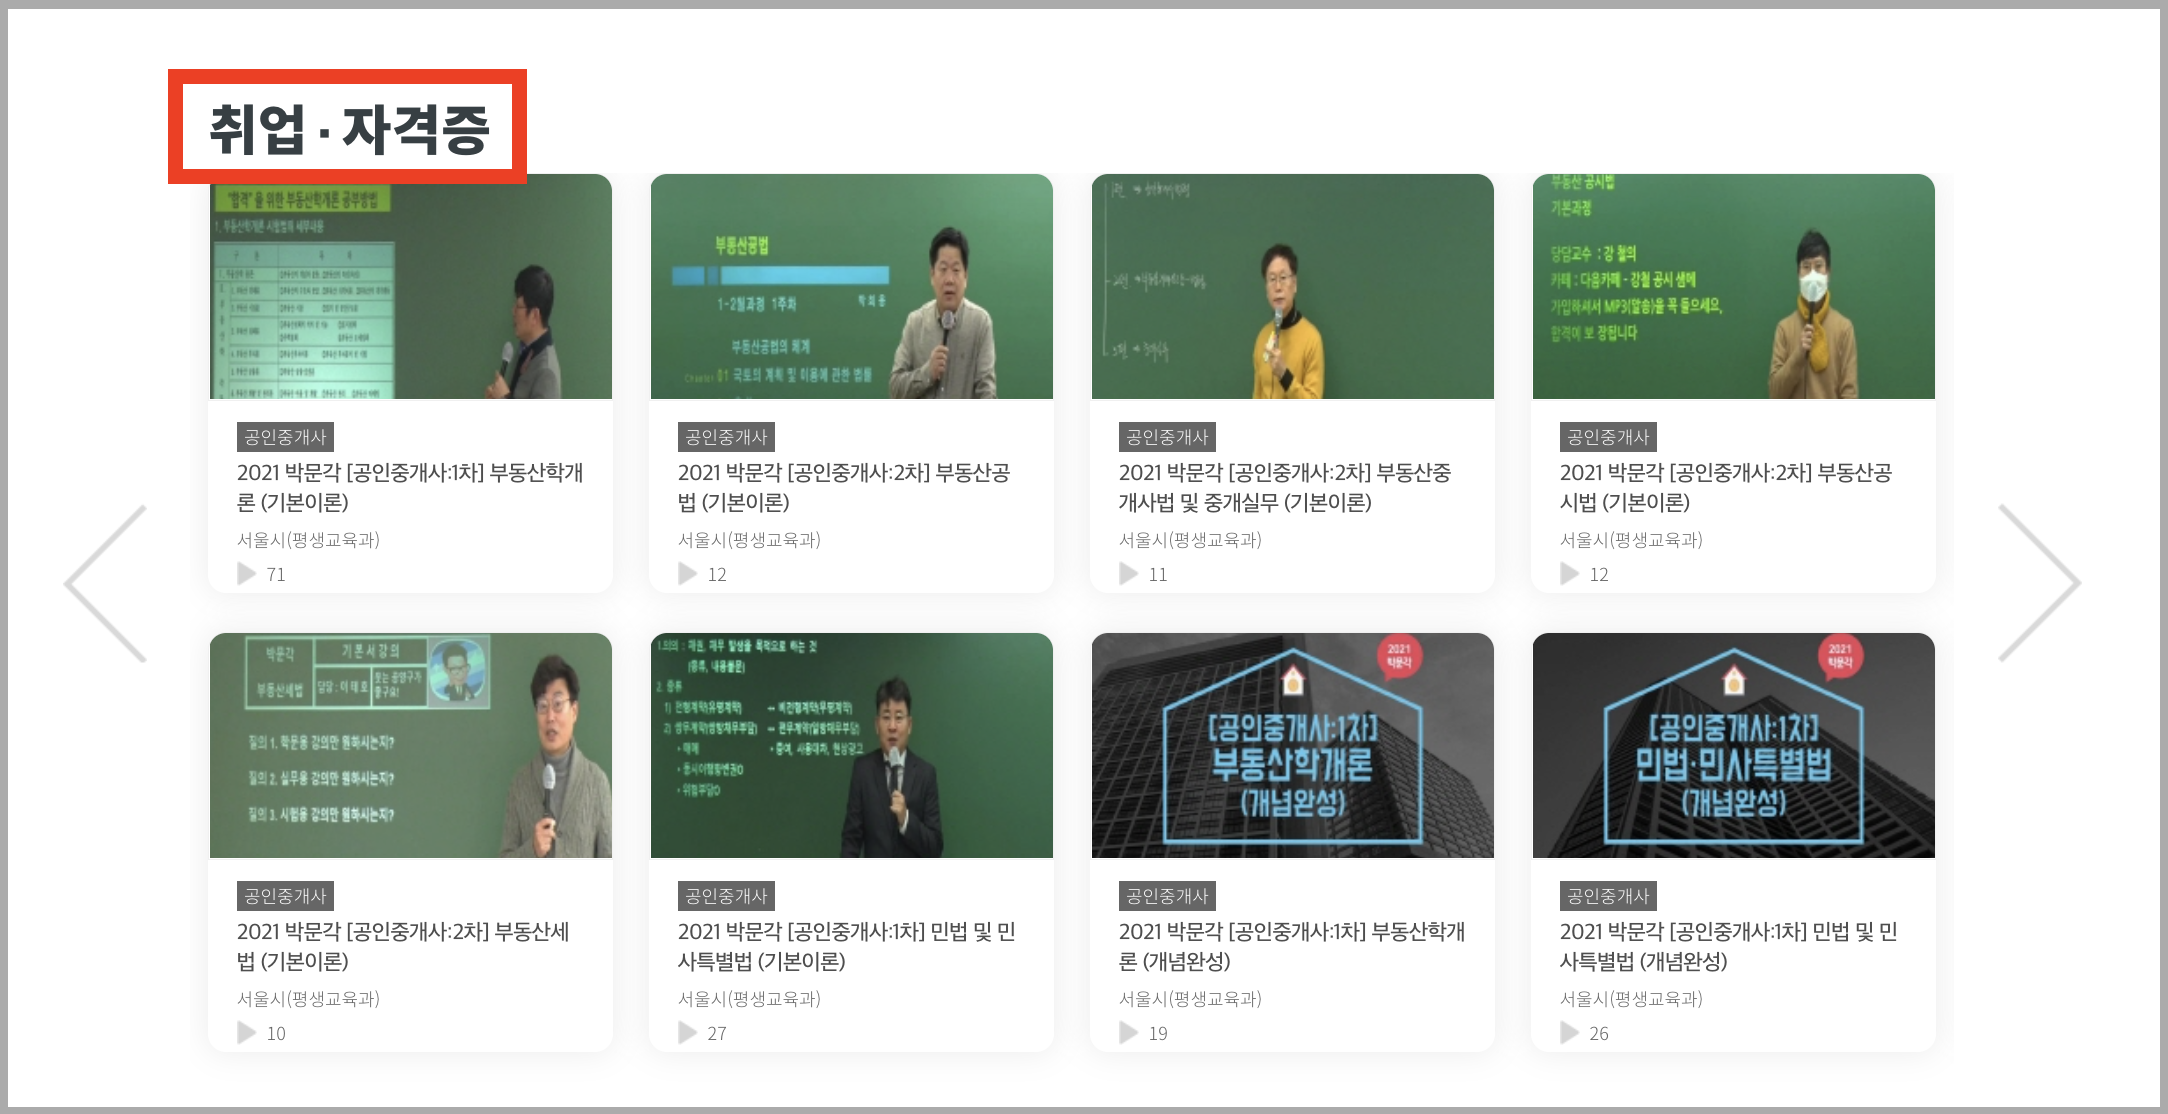This screenshot has width=2168, height=1114.
Task: Click play icon showing 19 lectures
Action: pos(1128,1033)
